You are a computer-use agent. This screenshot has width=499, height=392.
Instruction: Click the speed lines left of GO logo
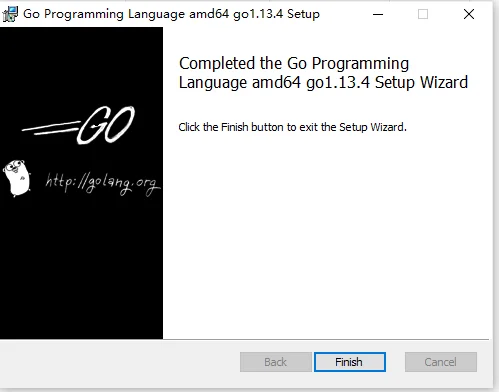pyautogui.click(x=51, y=128)
